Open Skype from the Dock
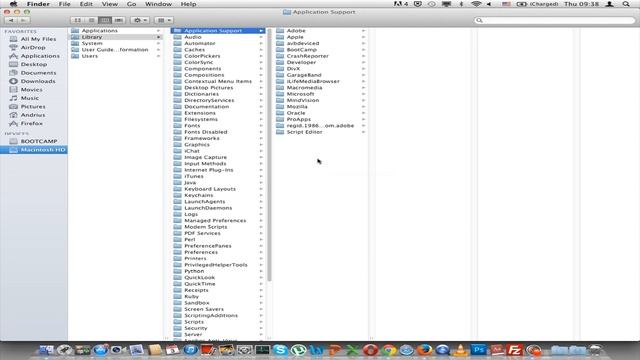 280,350
